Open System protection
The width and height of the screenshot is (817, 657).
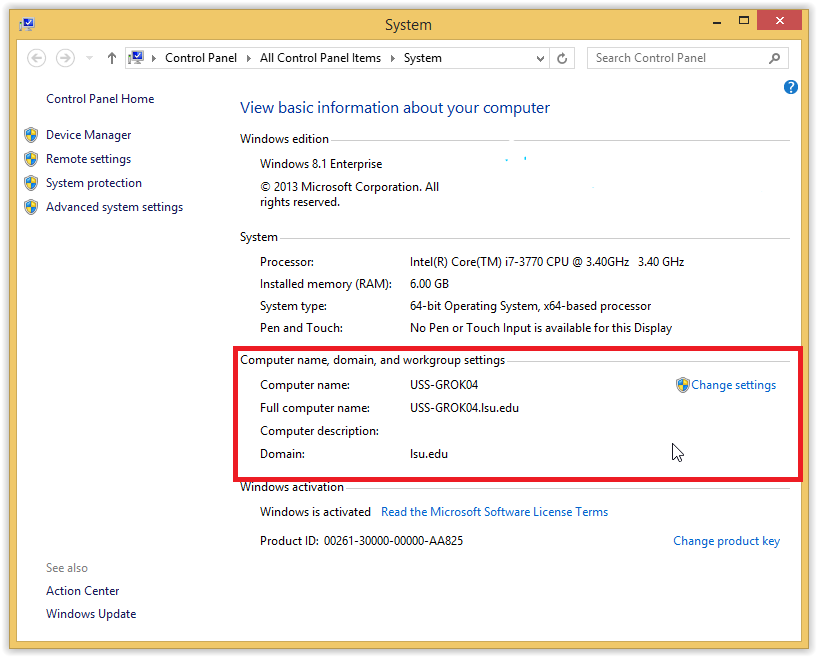point(94,183)
